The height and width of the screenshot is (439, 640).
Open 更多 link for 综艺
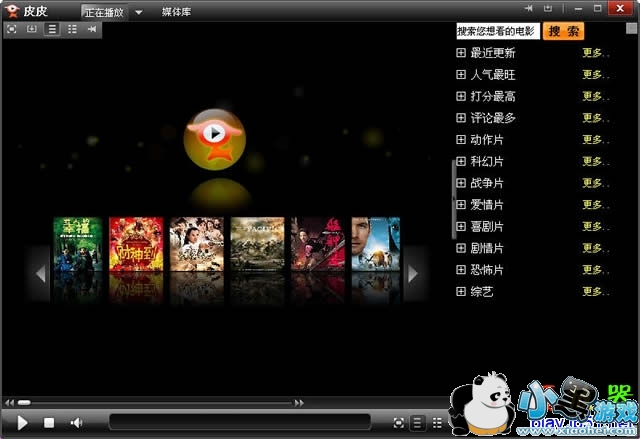click(x=595, y=291)
